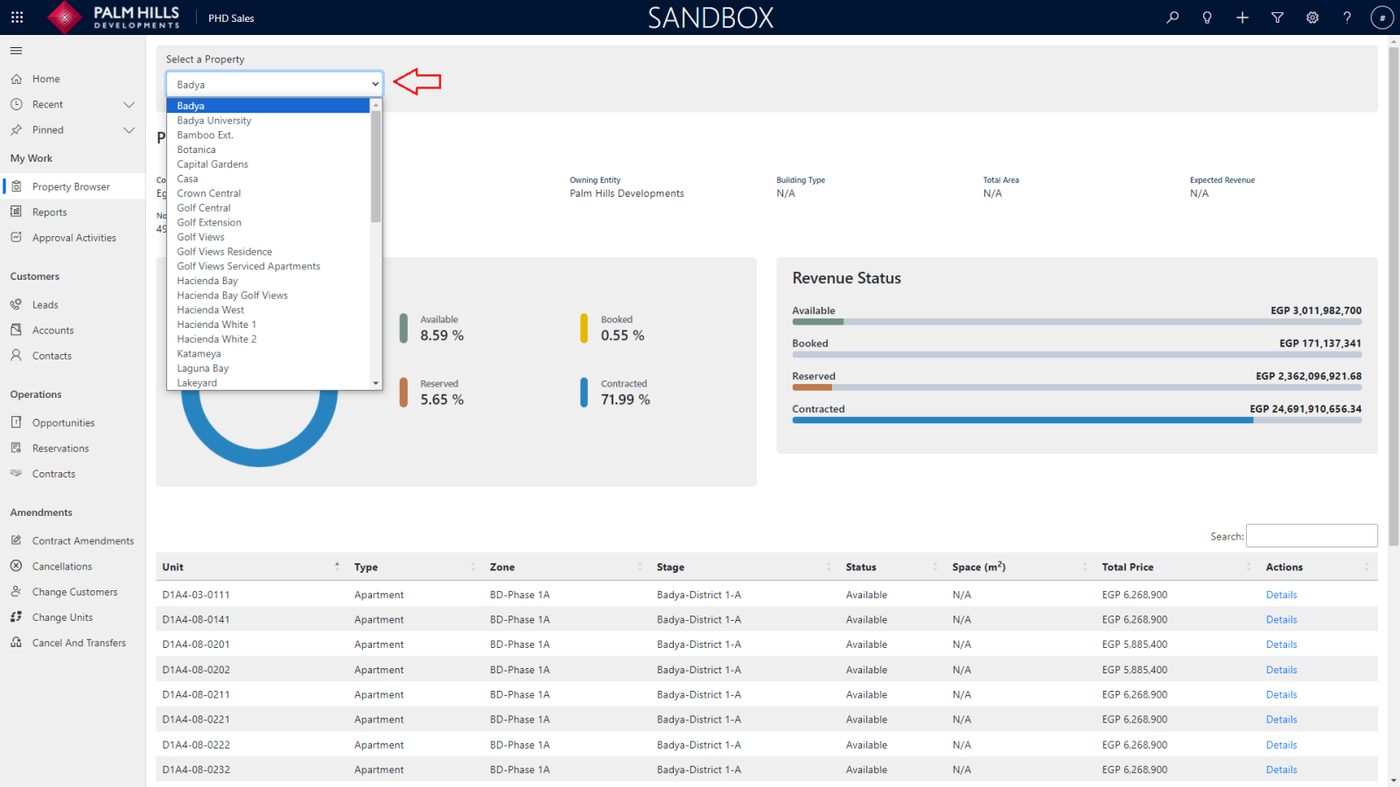Viewport: 1400px width, 787px height.
Task: Click the Cancellations circle-x icon
Action: point(16,566)
